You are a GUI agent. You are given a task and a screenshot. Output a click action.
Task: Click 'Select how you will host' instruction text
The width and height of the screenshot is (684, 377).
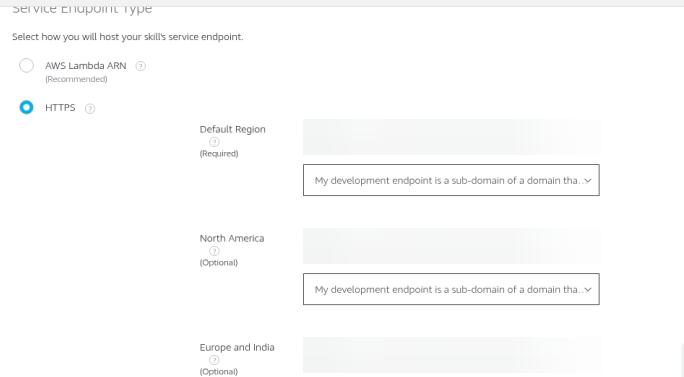point(127,37)
